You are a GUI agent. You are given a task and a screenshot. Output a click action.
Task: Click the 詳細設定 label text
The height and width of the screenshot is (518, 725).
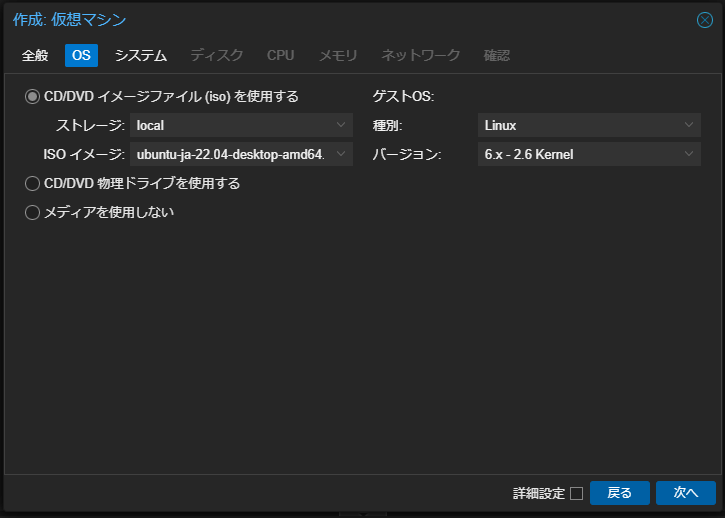539,493
